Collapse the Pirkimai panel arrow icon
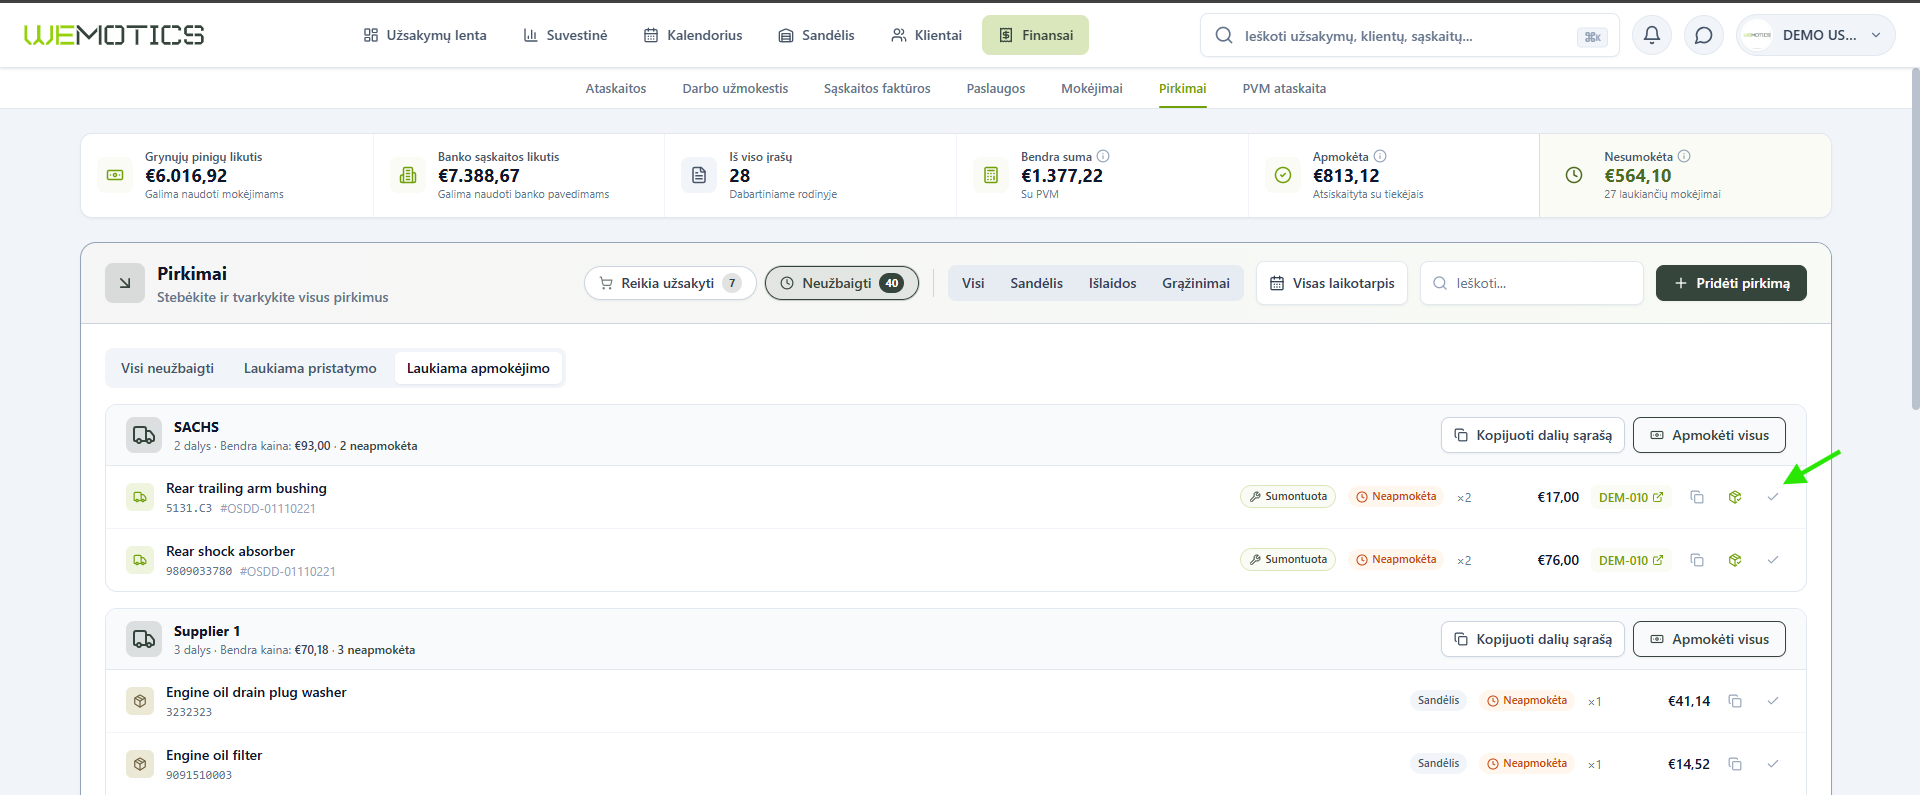This screenshot has height=795, width=1920. (125, 283)
